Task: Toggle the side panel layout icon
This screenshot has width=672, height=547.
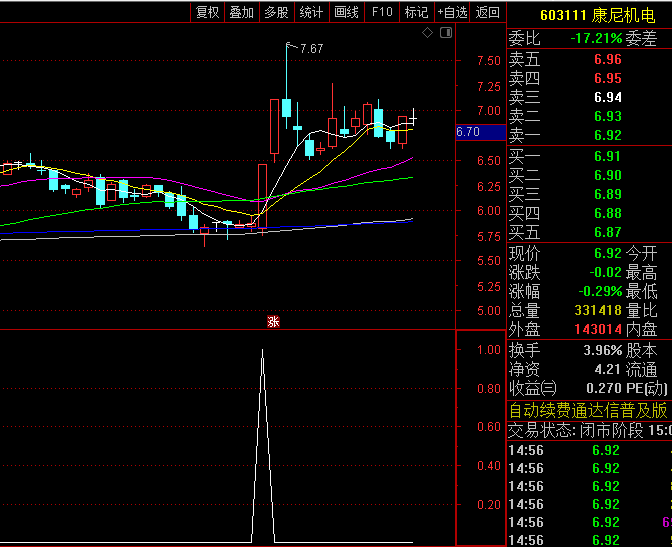Action: 446,33
